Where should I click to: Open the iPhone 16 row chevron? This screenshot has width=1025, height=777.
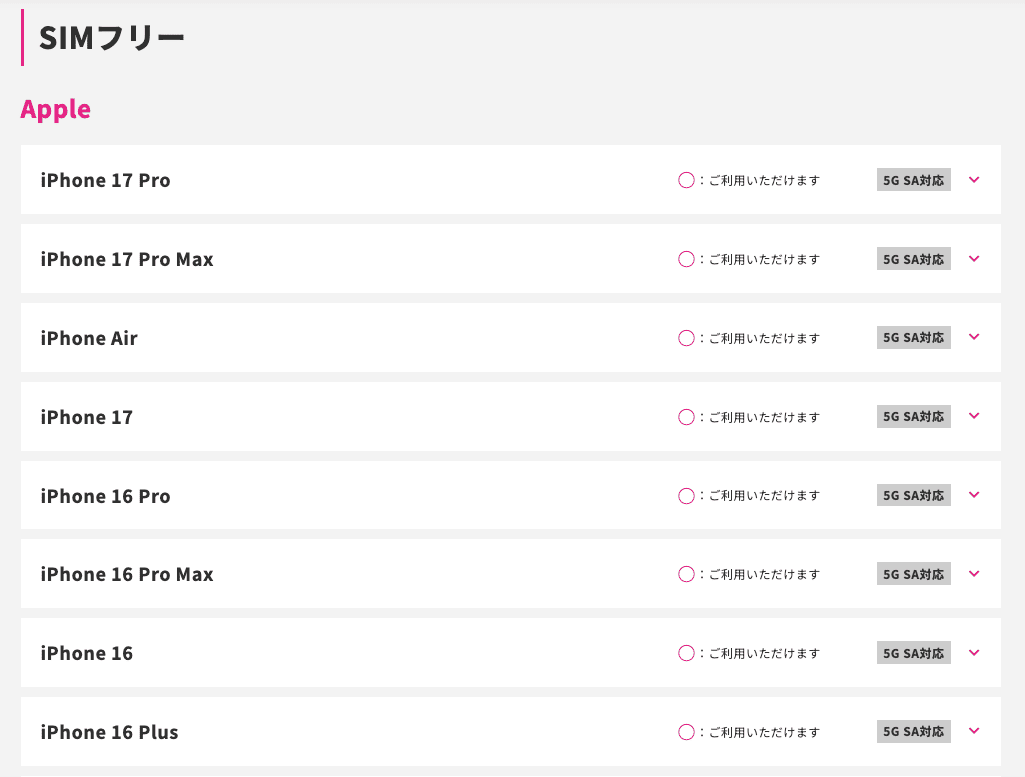tap(974, 653)
